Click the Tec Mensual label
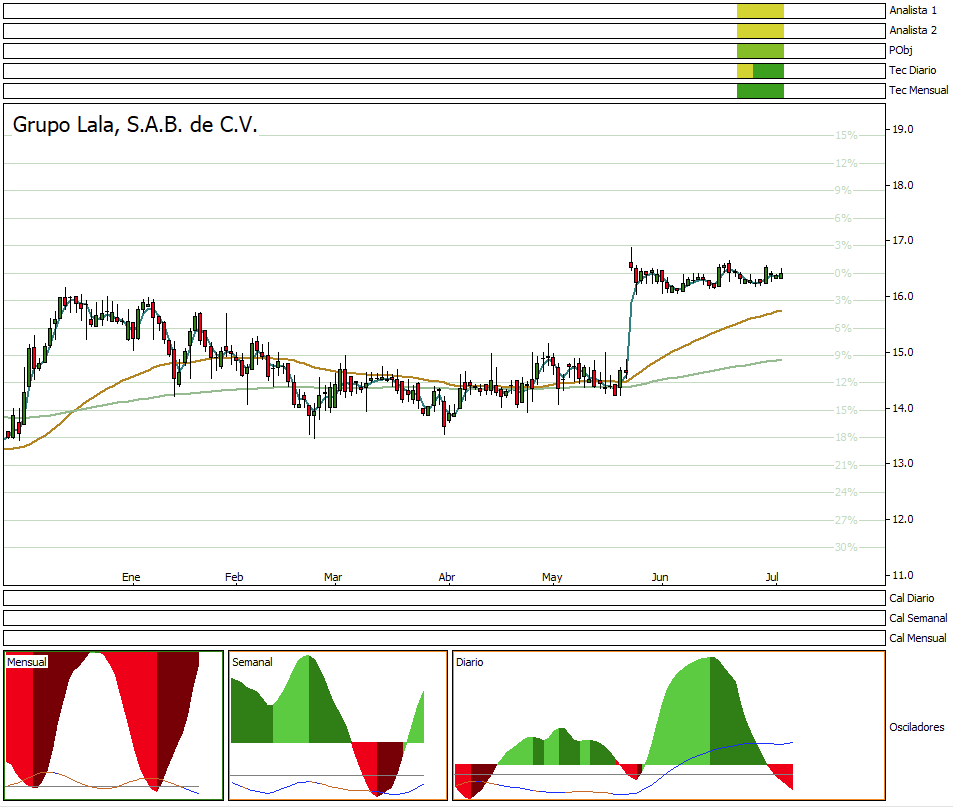Viewport: 953px width, 807px height. (918, 91)
